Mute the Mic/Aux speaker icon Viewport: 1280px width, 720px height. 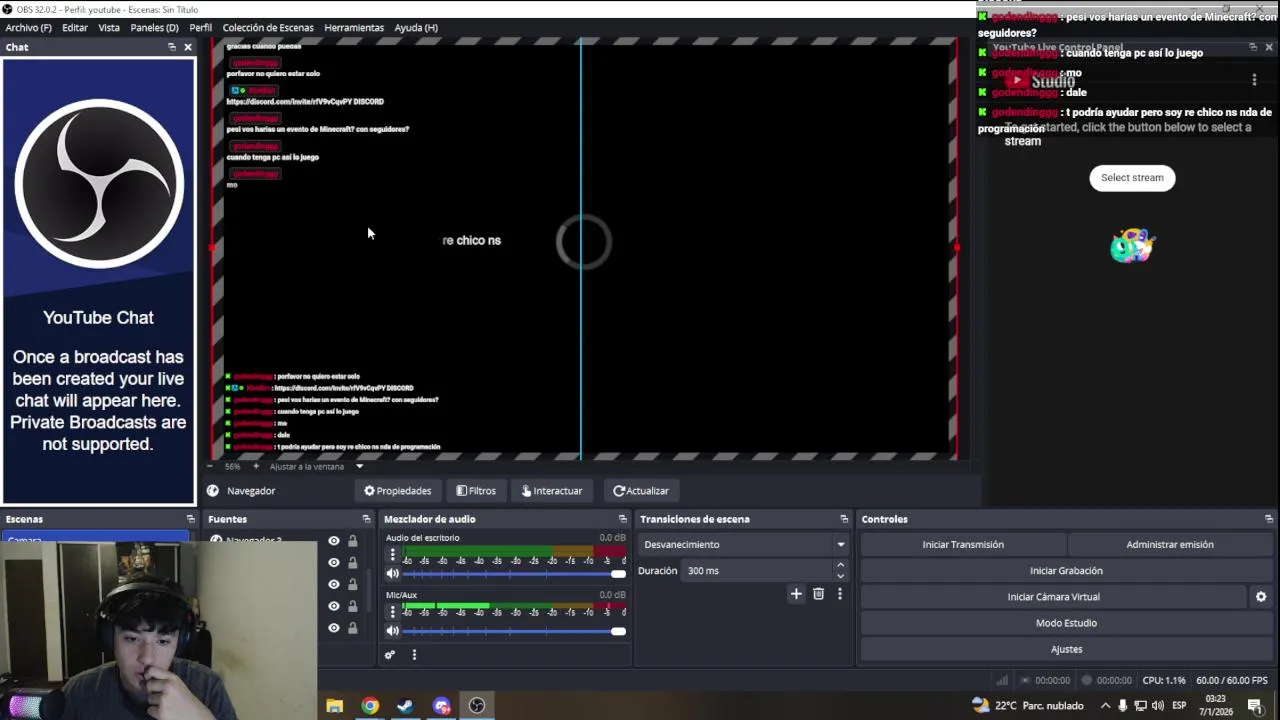click(x=393, y=631)
